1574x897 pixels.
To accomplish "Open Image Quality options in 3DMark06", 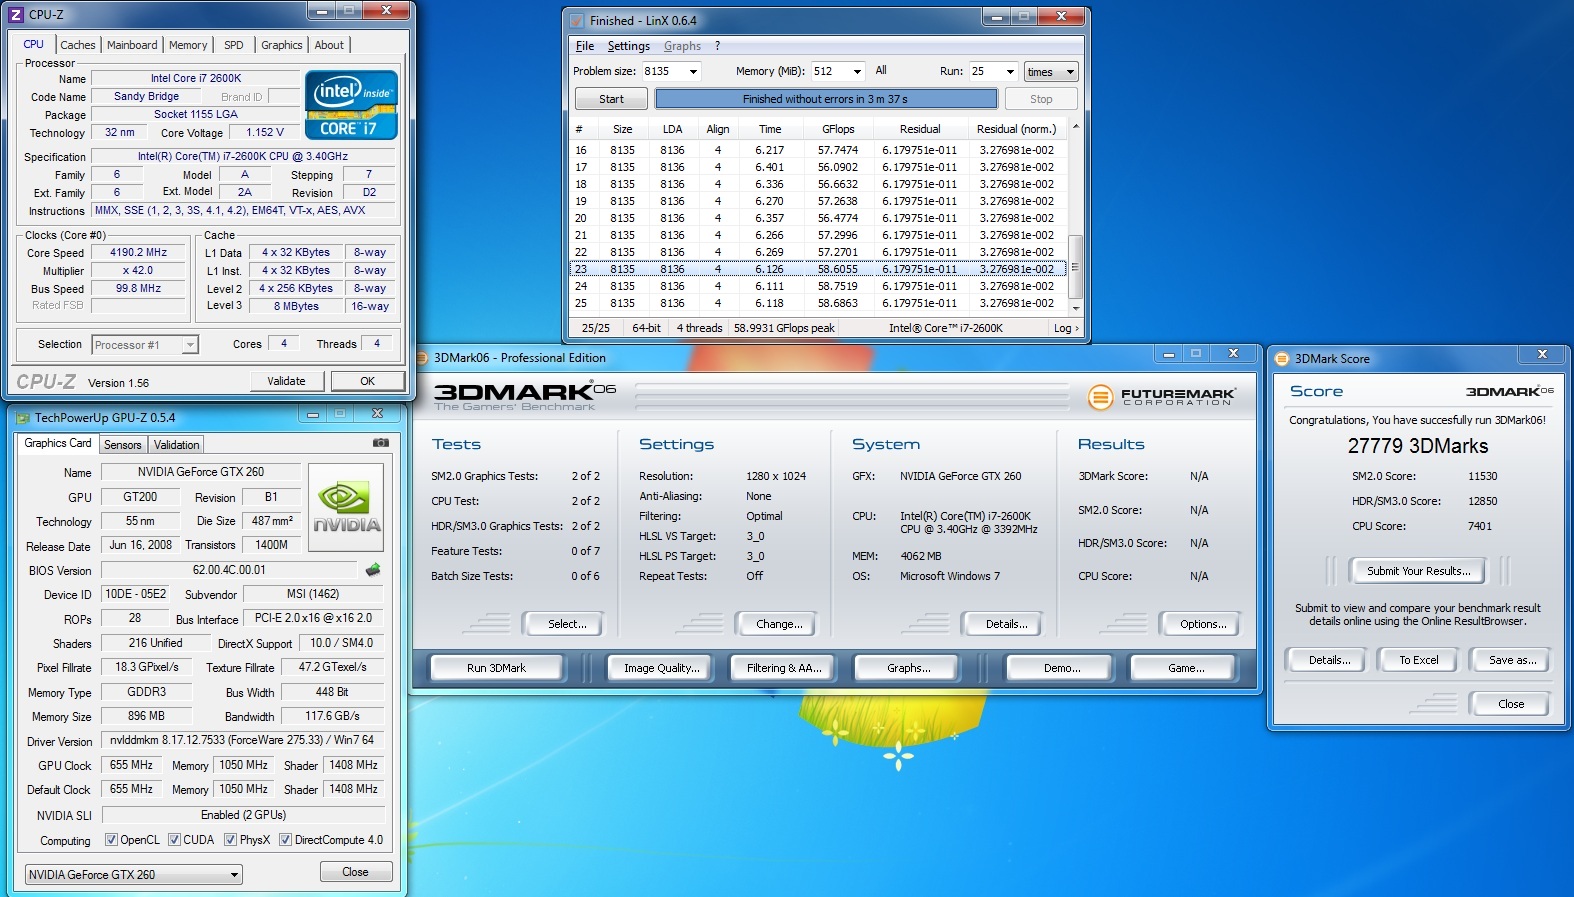I will [x=661, y=668].
